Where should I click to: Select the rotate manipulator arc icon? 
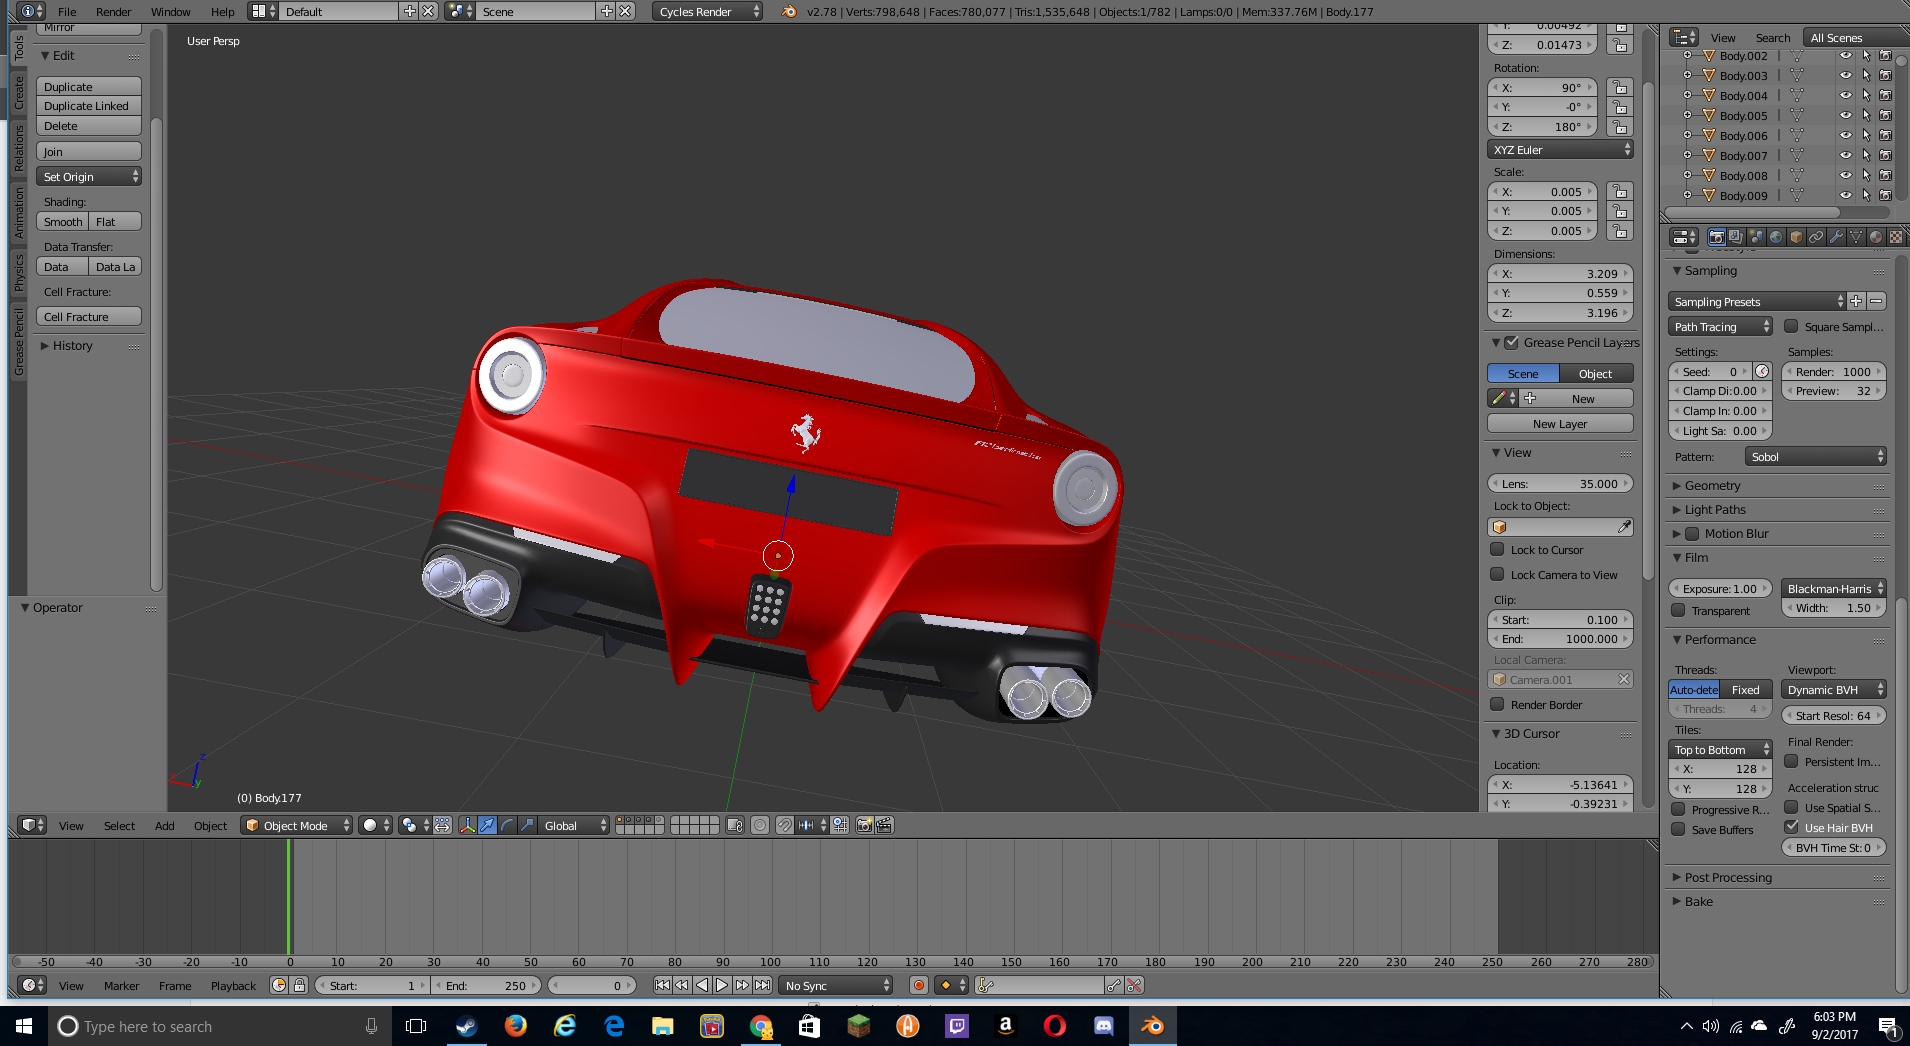[507, 825]
